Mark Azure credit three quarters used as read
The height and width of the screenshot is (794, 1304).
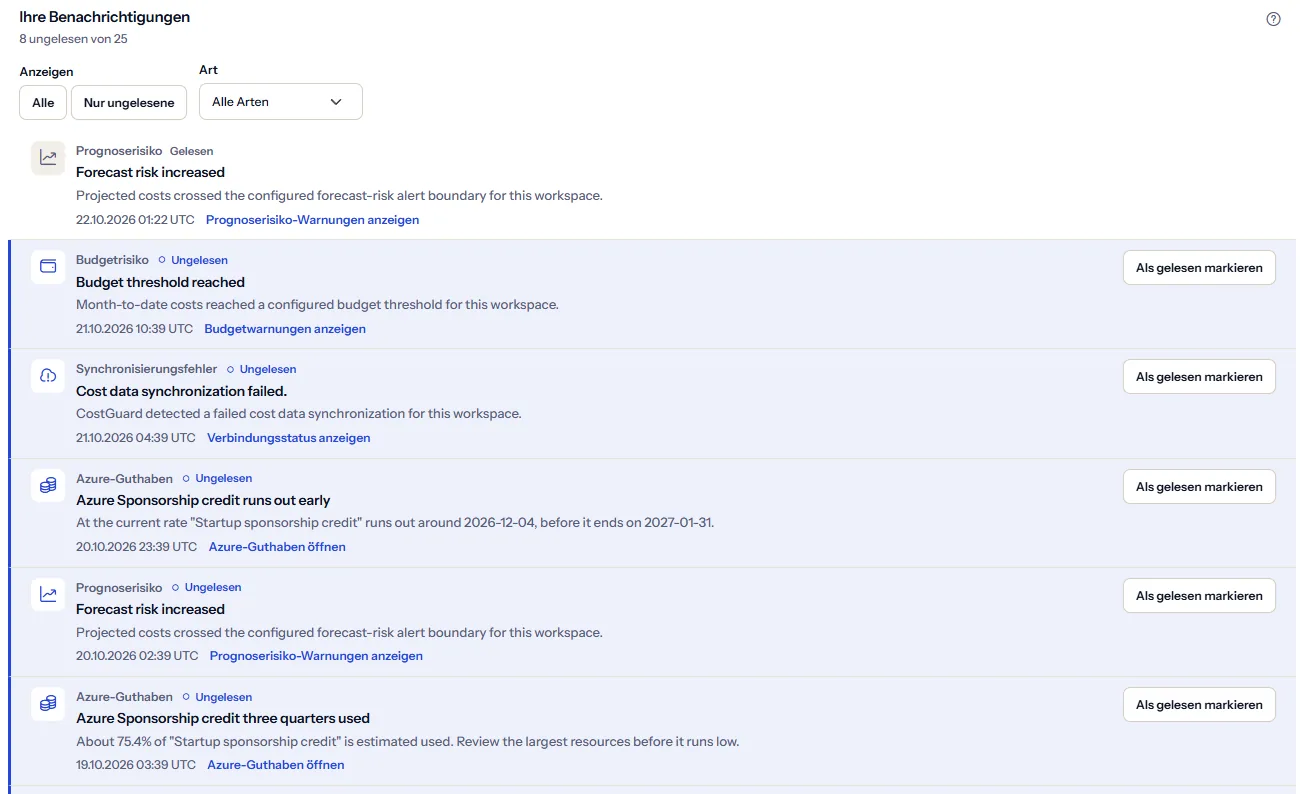pyautogui.click(x=1199, y=705)
